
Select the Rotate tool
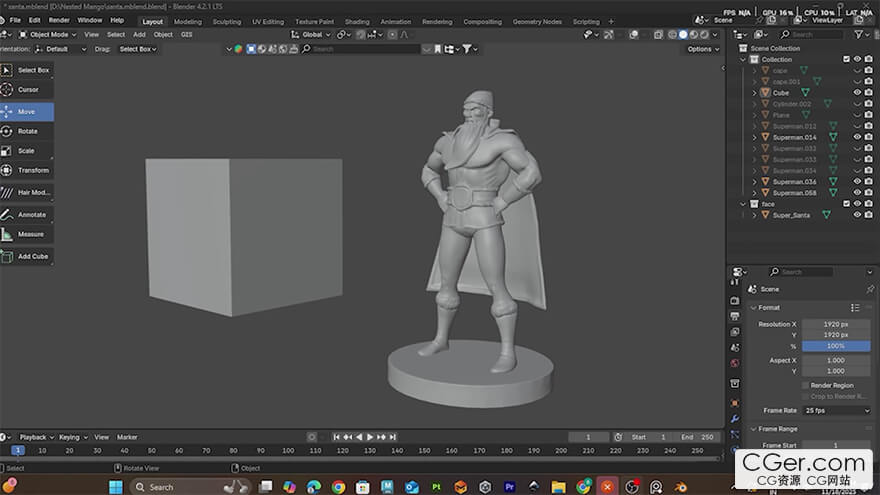pos(26,131)
